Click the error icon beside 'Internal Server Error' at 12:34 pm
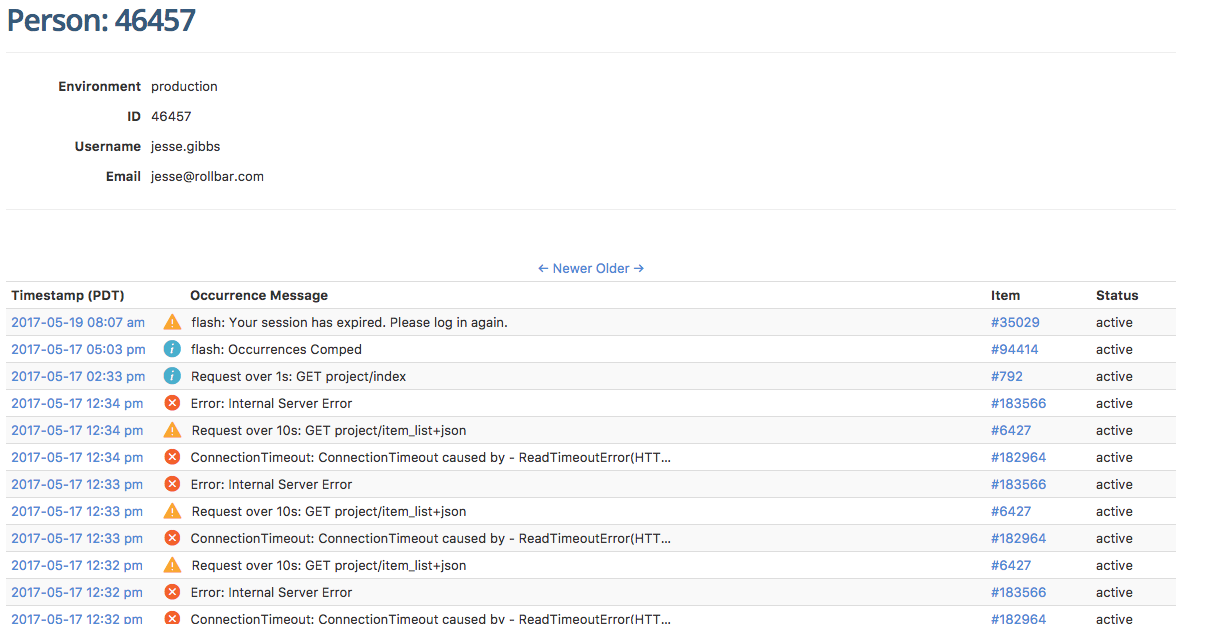Screen dimensions: 1228x624 click(171, 403)
